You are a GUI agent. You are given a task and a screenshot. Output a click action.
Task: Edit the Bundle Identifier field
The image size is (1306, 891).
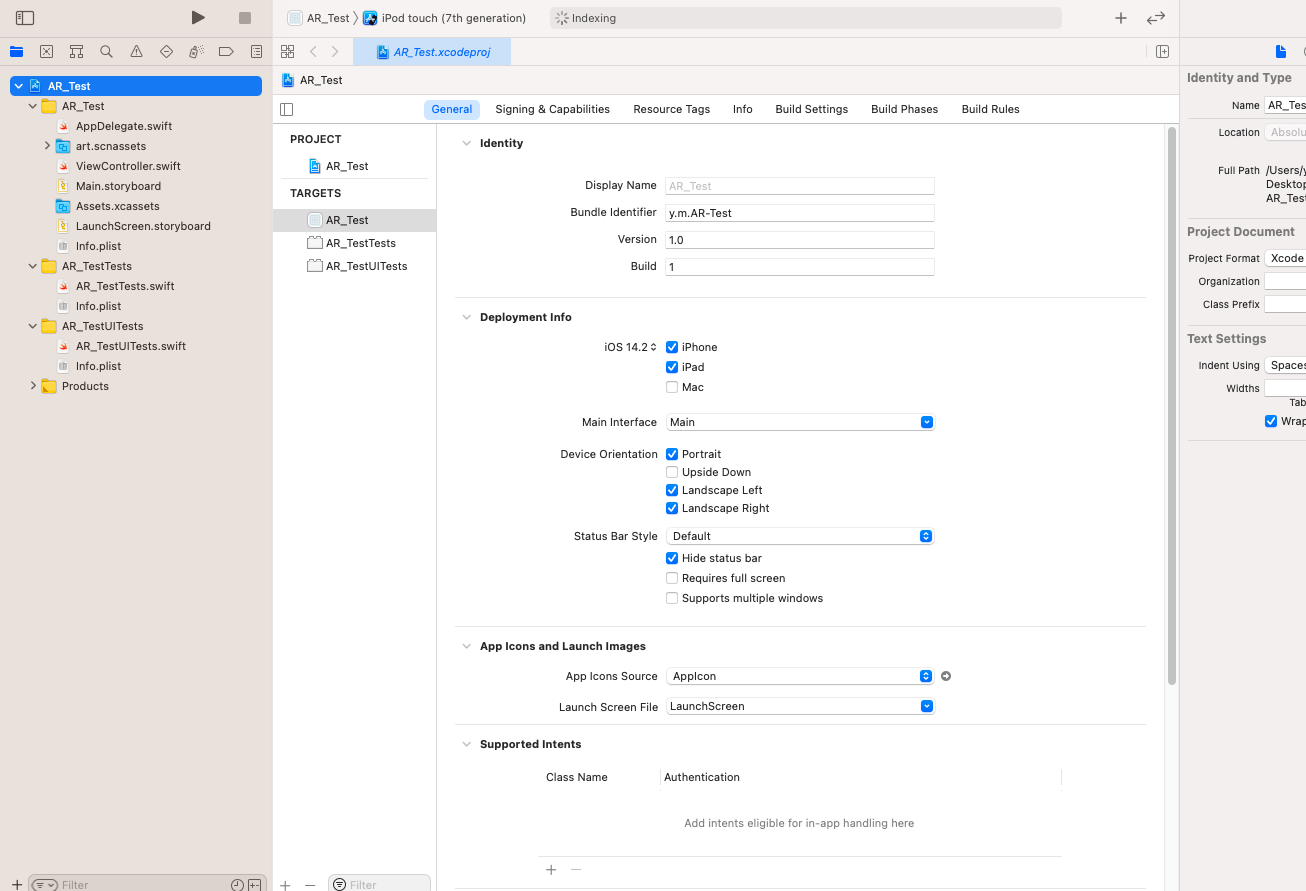click(799, 212)
